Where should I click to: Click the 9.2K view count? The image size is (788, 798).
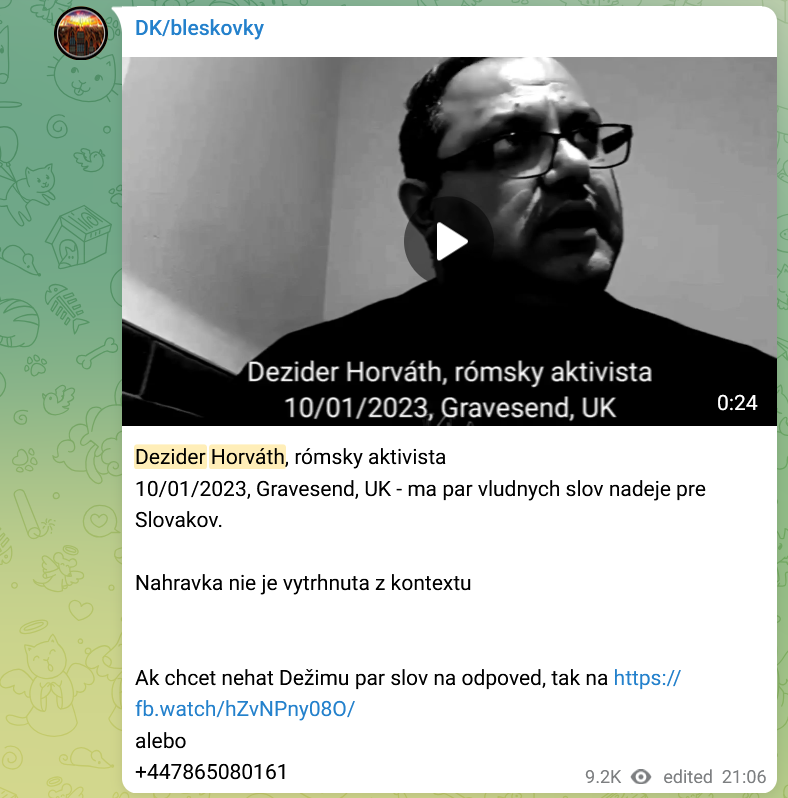click(603, 777)
